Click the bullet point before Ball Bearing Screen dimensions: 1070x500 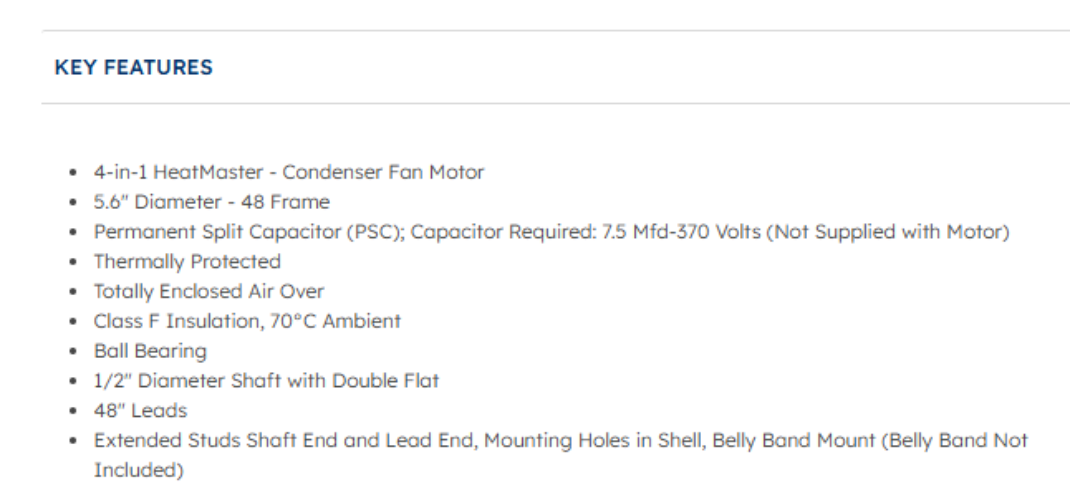pyautogui.click(x=74, y=352)
